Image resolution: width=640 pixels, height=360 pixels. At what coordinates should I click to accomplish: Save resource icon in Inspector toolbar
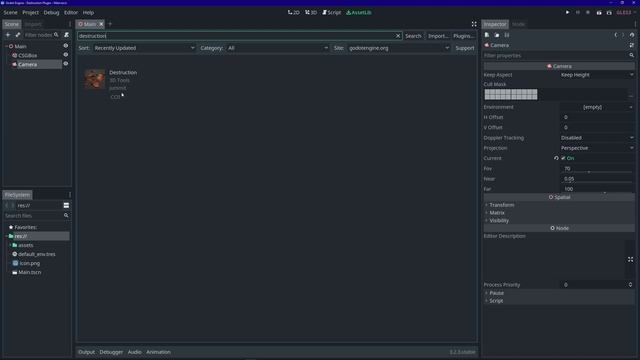(507, 35)
